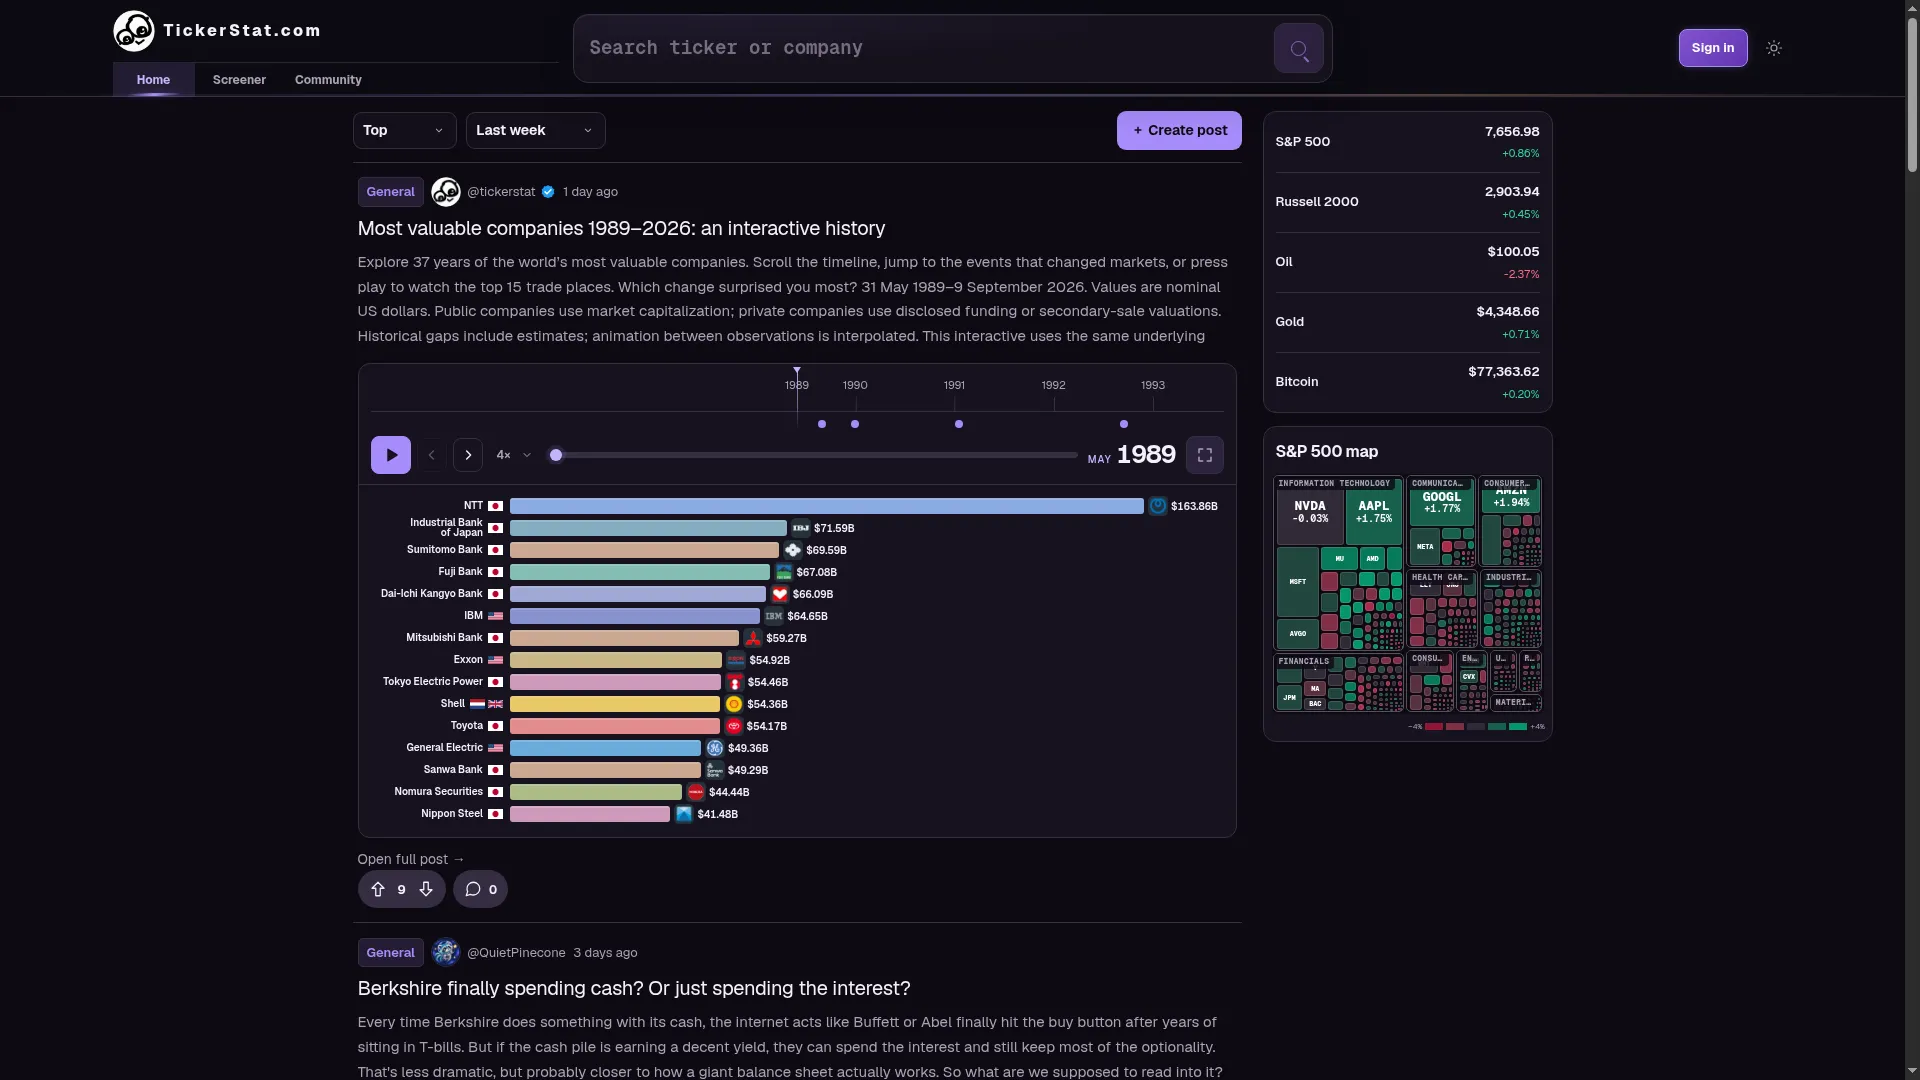Click the Mitsubishi Bank logo icon
Image resolution: width=1920 pixels, height=1080 pixels.
(x=753, y=638)
